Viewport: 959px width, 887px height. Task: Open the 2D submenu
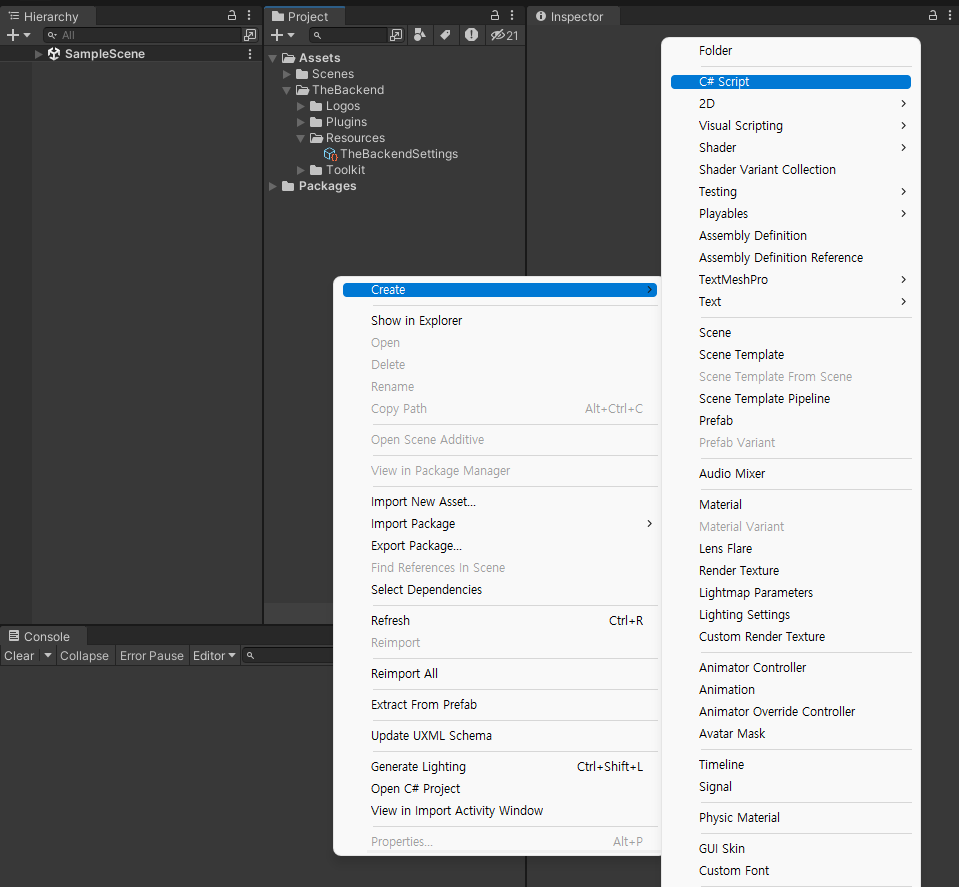coord(791,103)
